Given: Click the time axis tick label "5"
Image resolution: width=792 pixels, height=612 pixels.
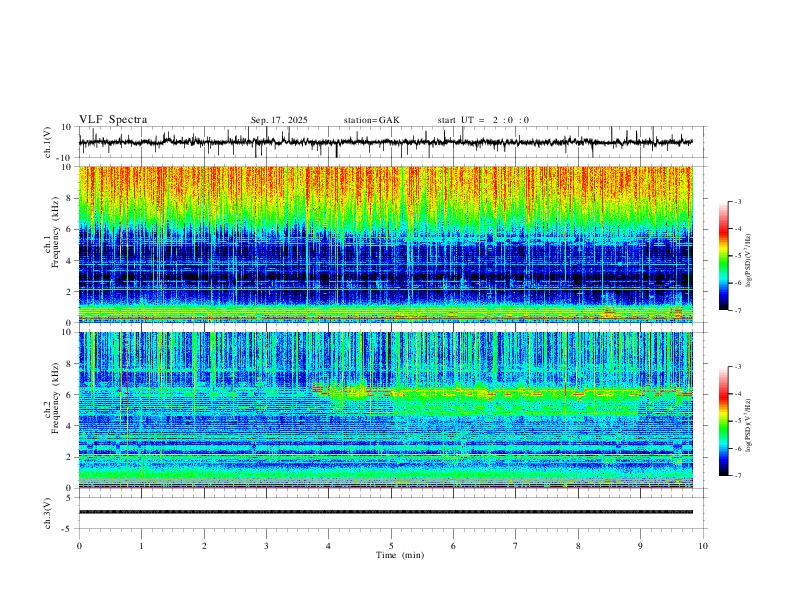Looking at the screenshot, I should click(391, 546).
